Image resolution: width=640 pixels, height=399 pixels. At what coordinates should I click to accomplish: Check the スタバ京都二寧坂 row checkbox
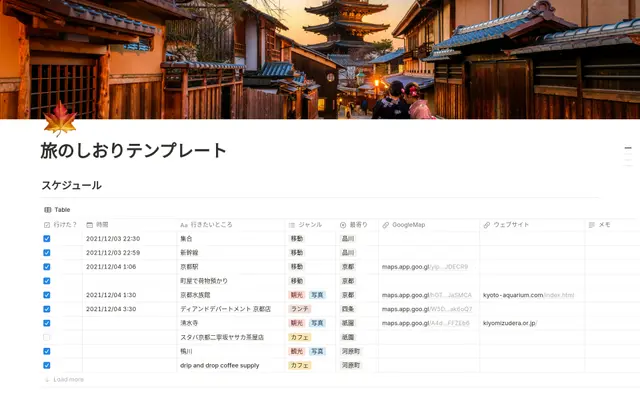coord(47,337)
